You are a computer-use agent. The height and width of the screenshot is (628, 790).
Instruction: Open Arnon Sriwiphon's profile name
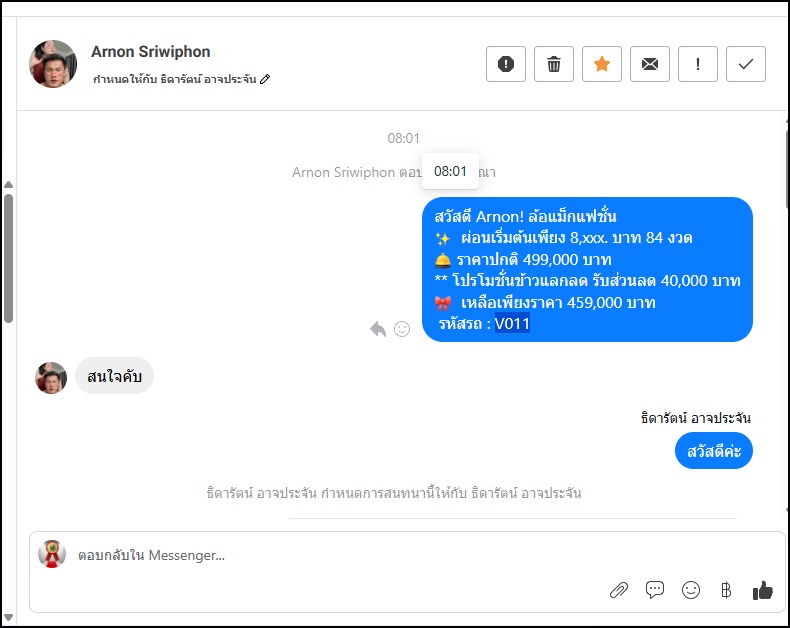coord(151,51)
